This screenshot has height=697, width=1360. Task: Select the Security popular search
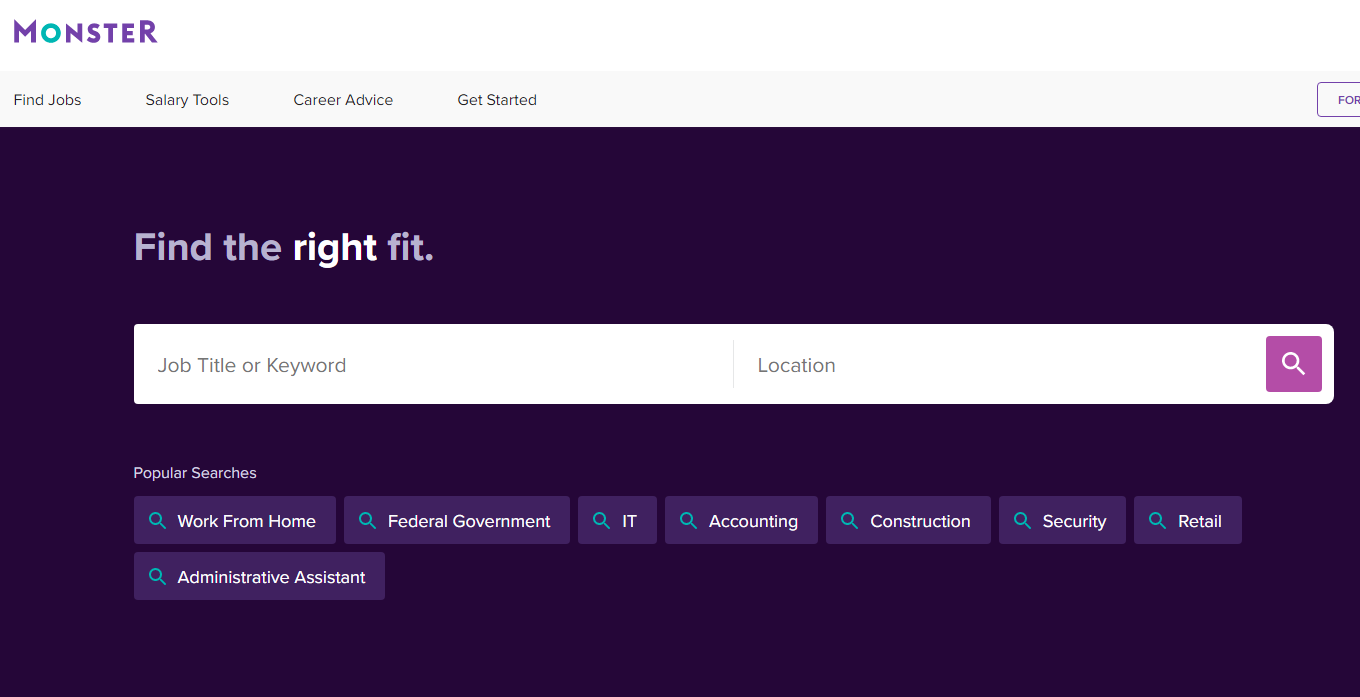1062,520
